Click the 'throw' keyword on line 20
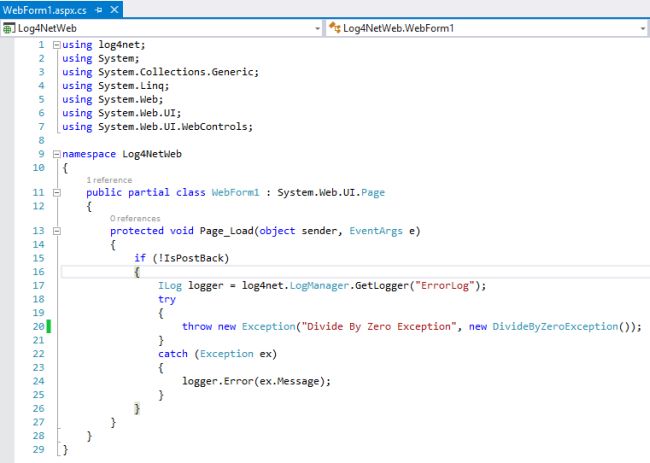 (x=197, y=327)
